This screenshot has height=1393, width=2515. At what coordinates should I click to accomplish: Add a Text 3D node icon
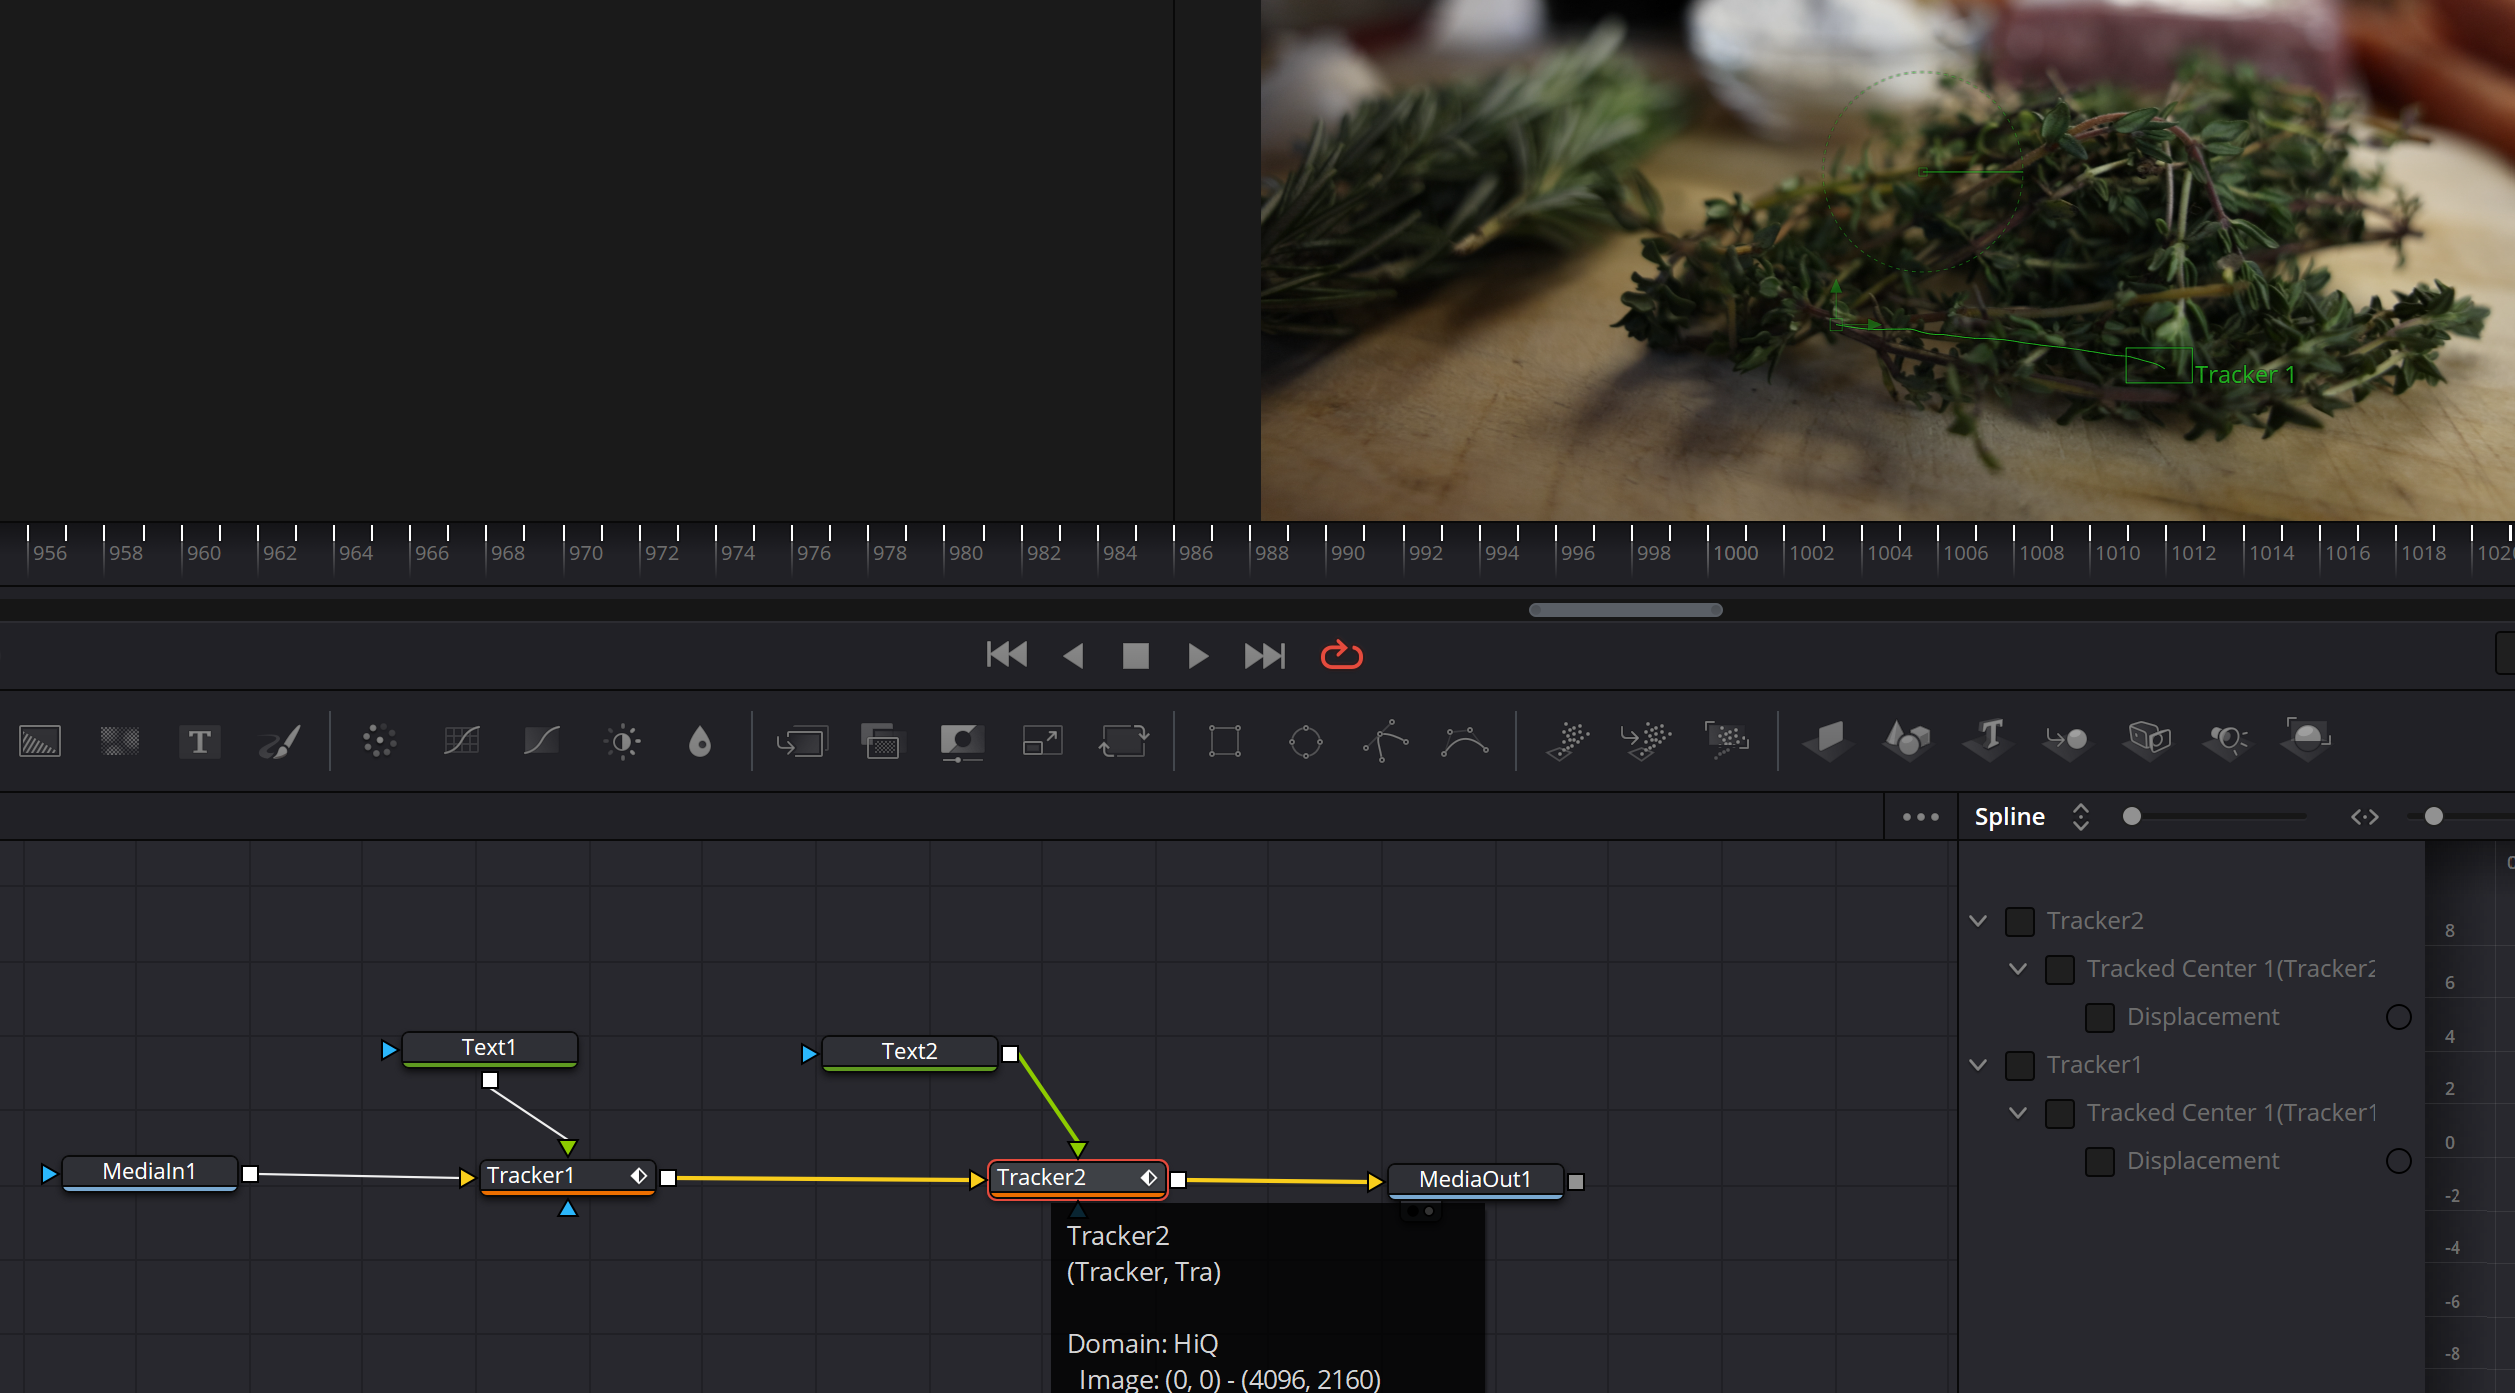point(1988,739)
